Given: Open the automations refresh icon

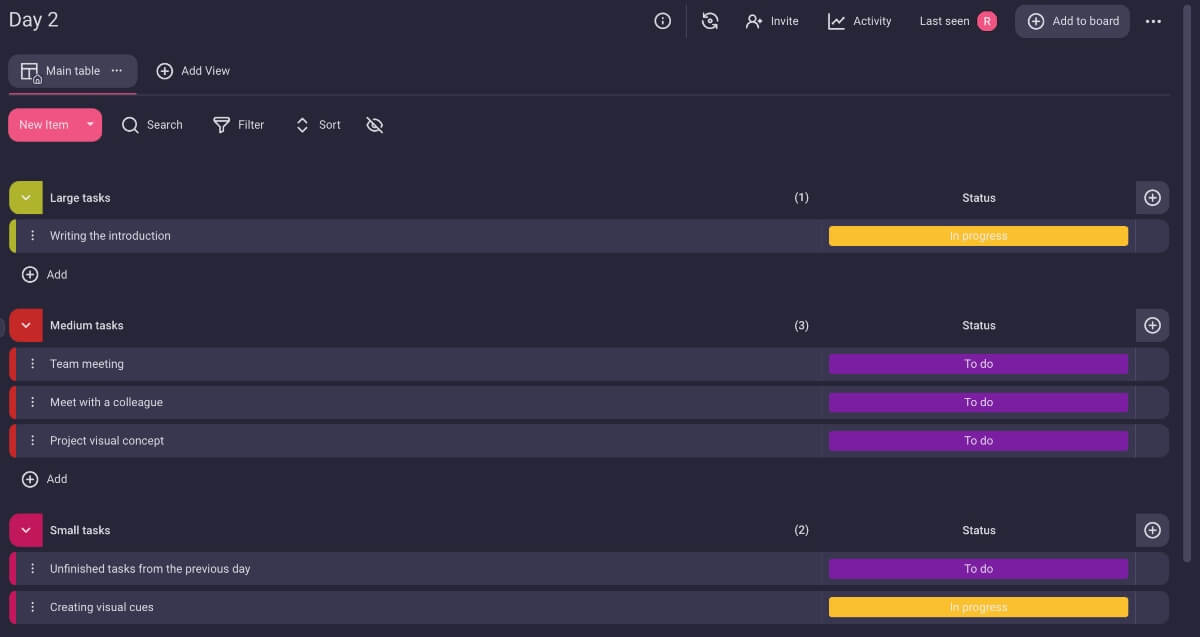Looking at the screenshot, I should point(710,21).
